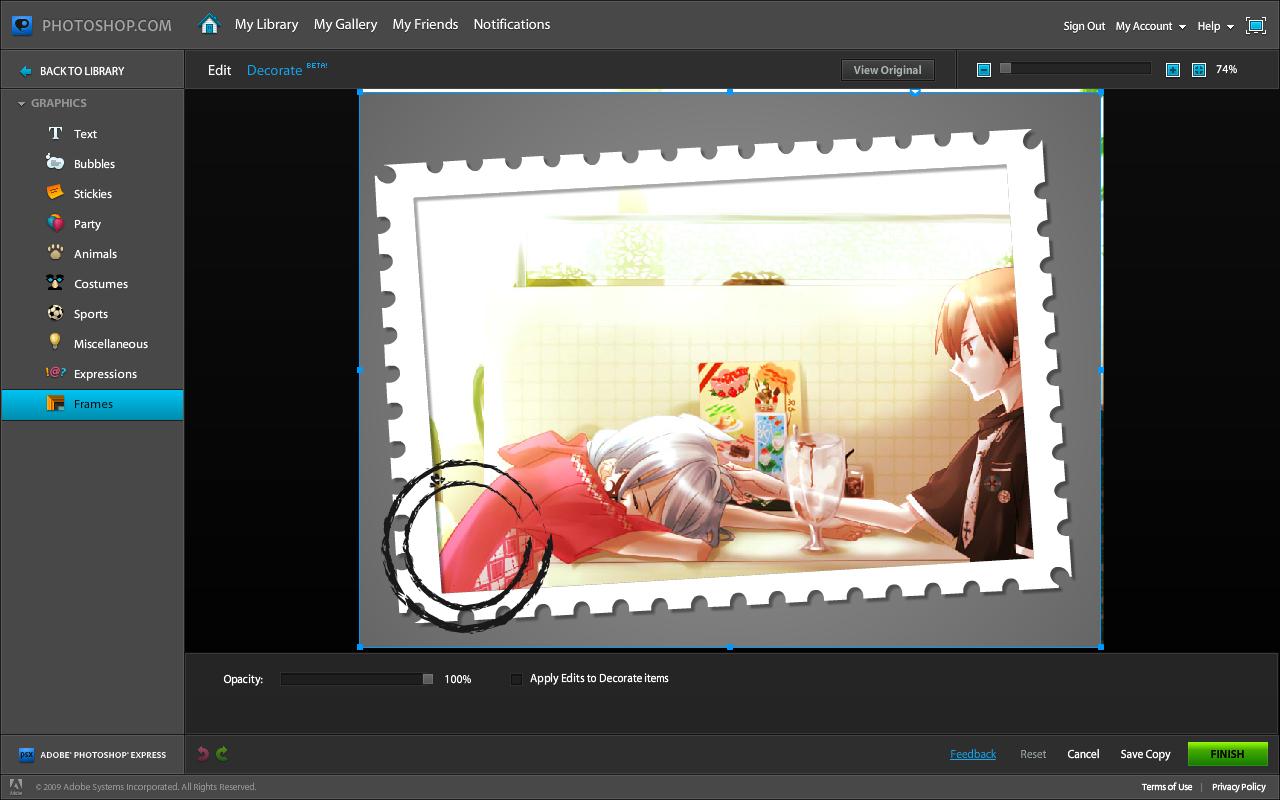Viewport: 1280px width, 800px height.
Task: Click Save Copy
Action: [1145, 754]
